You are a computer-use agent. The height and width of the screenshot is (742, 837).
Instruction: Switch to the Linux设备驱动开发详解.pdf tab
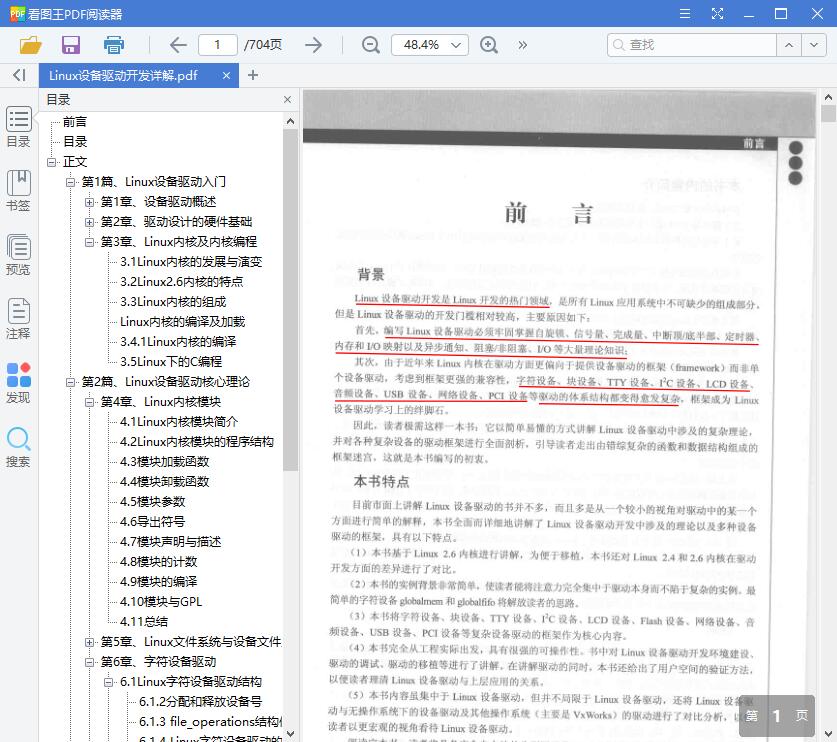pos(123,75)
